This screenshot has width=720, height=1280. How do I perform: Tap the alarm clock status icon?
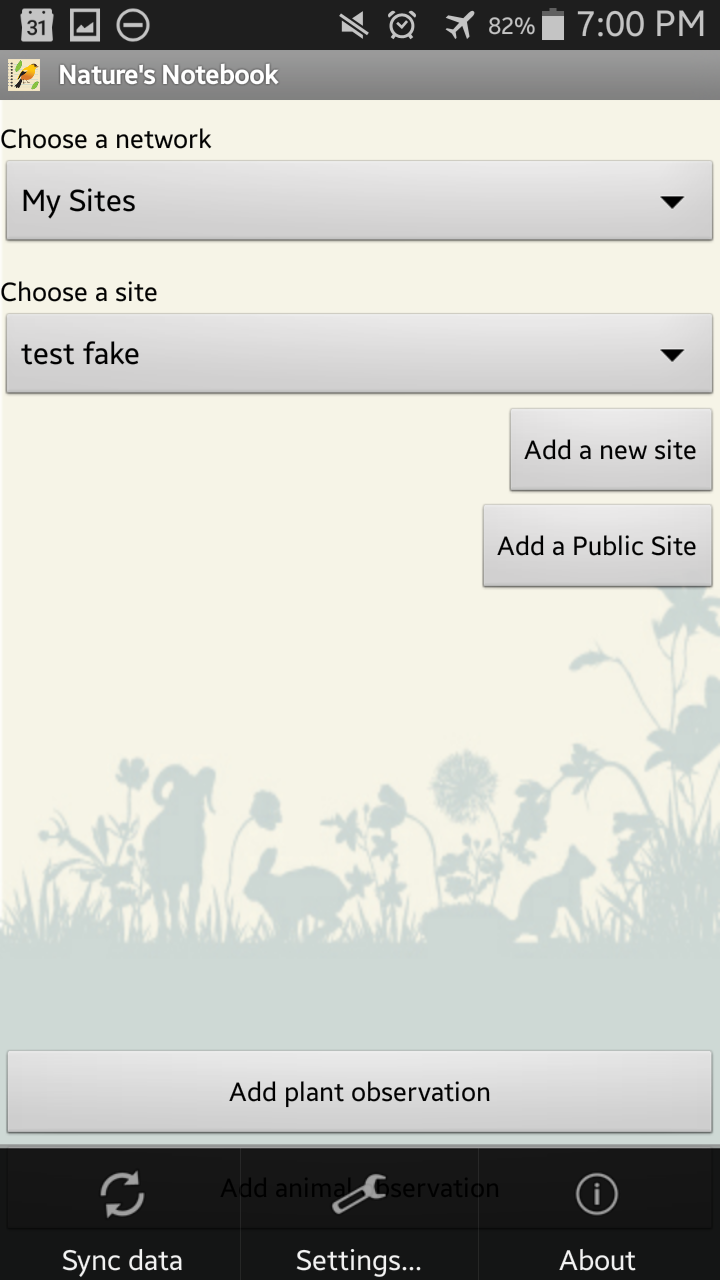(x=402, y=25)
